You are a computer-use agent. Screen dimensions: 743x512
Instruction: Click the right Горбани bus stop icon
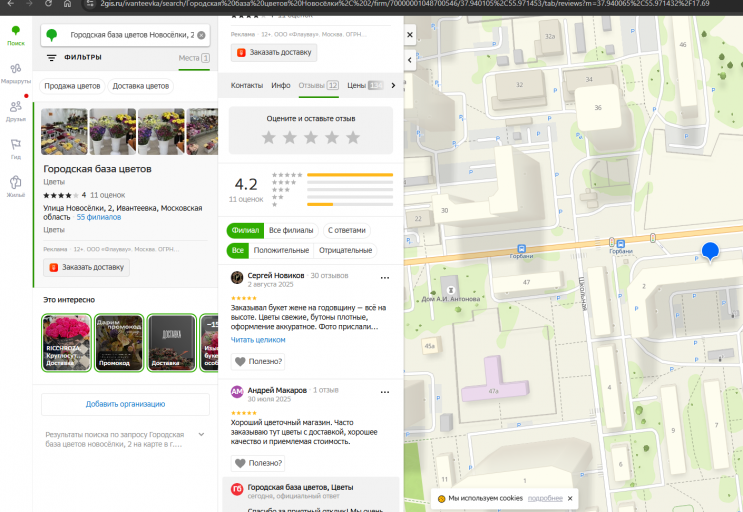pos(620,244)
